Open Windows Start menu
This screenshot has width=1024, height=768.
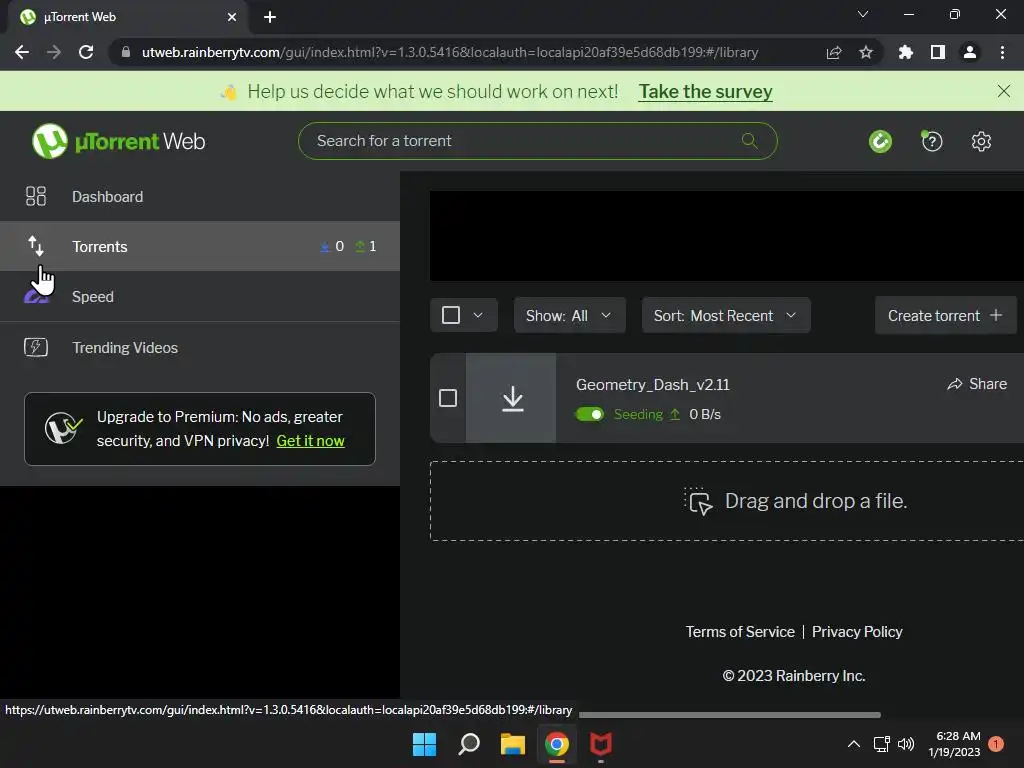point(424,744)
